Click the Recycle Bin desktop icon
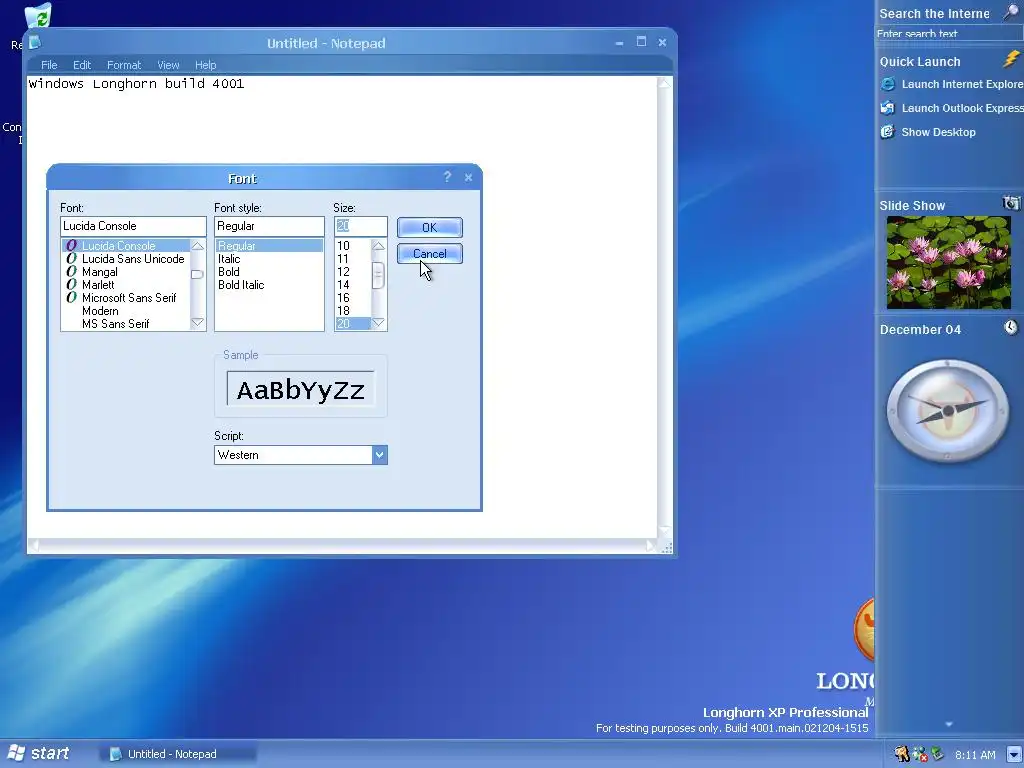The height and width of the screenshot is (768, 1024). coord(38,16)
